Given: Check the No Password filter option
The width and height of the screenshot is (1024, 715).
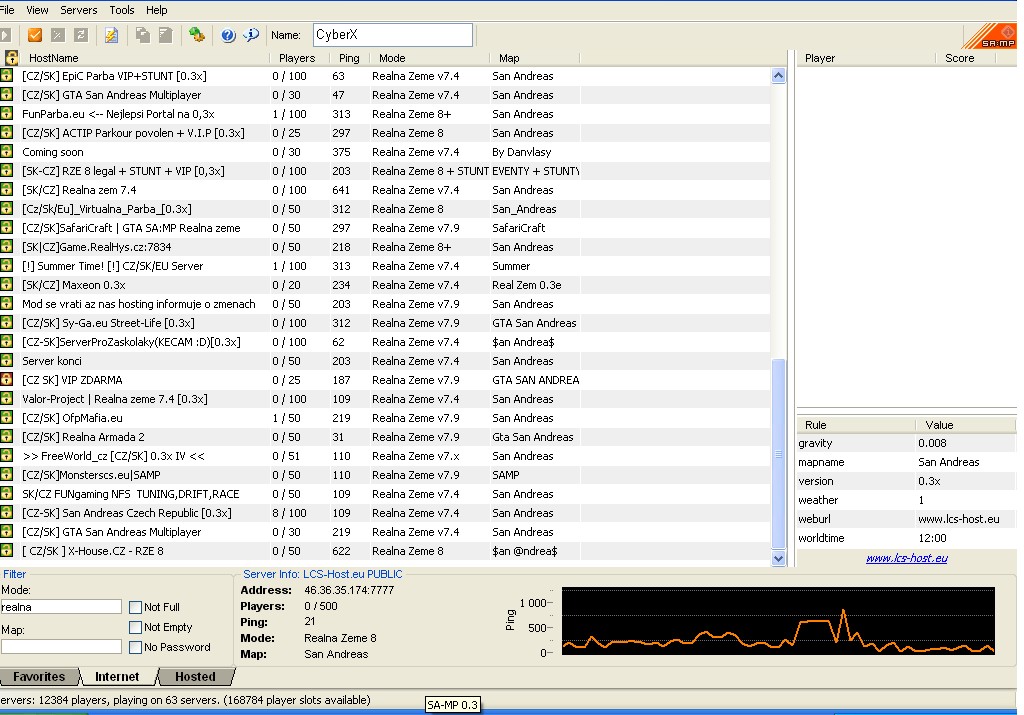Looking at the screenshot, I should coord(135,648).
